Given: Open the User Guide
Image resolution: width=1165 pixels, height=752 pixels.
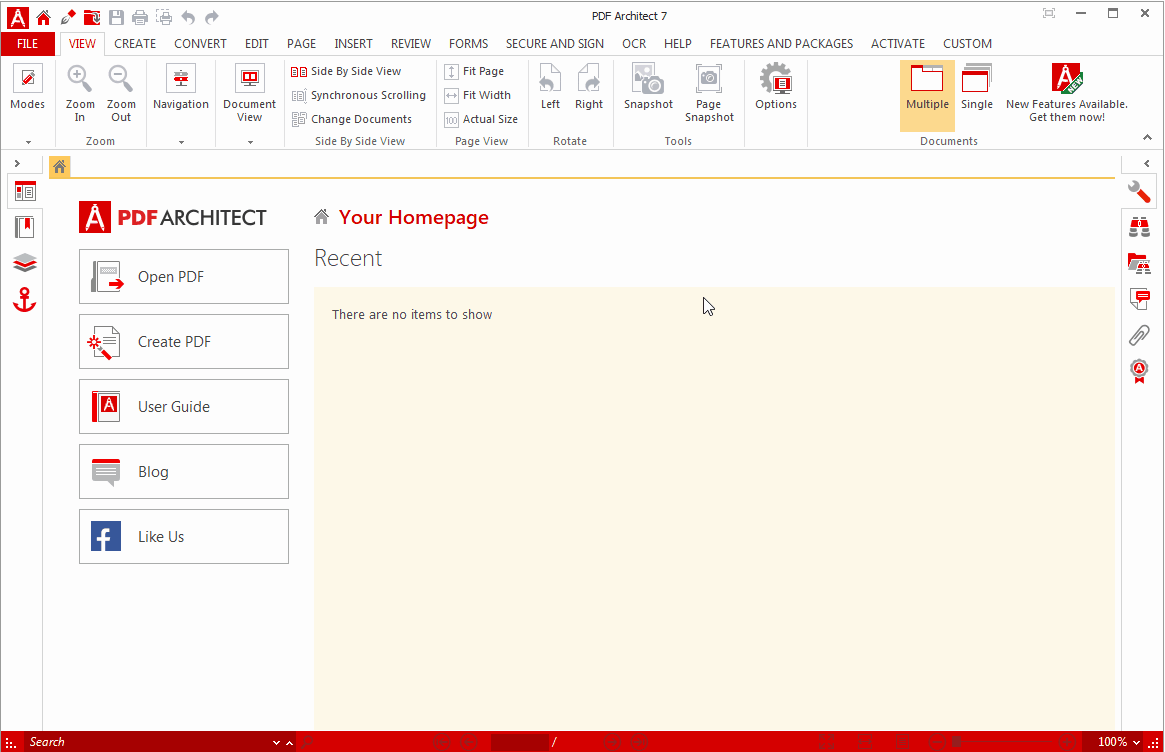Looking at the screenshot, I should (x=184, y=406).
